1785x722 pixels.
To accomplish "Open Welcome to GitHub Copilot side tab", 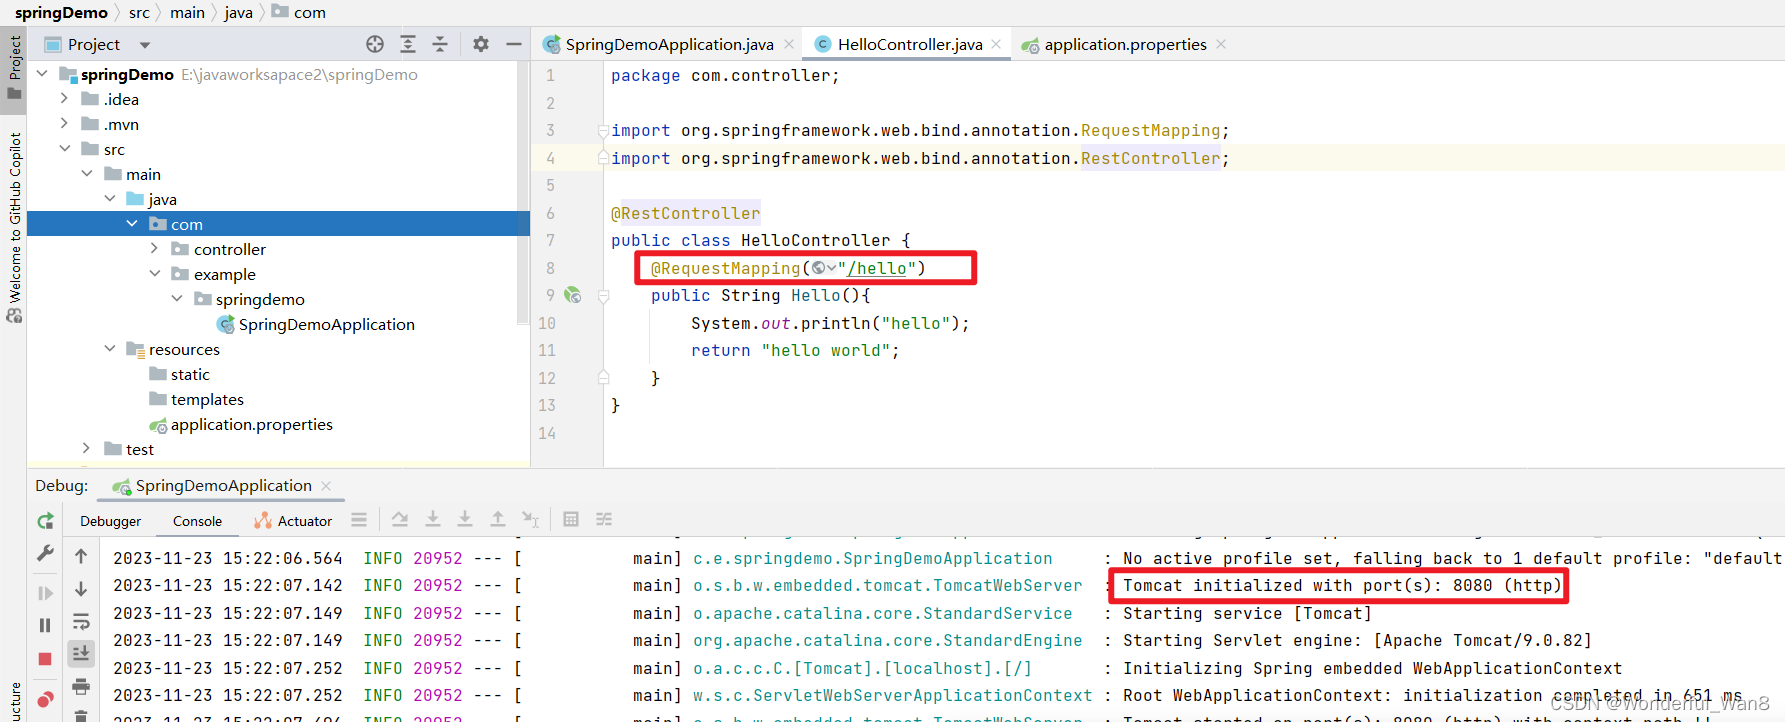I will (x=14, y=228).
